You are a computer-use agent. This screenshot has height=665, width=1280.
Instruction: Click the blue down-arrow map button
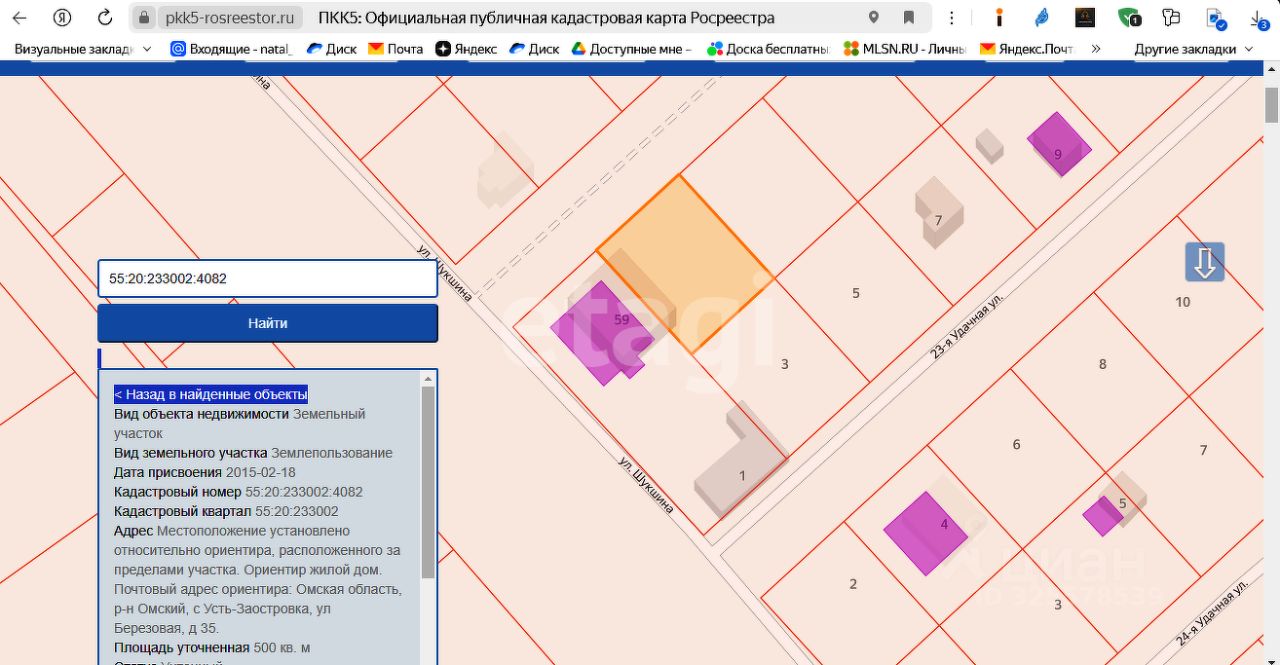pyautogui.click(x=1205, y=262)
